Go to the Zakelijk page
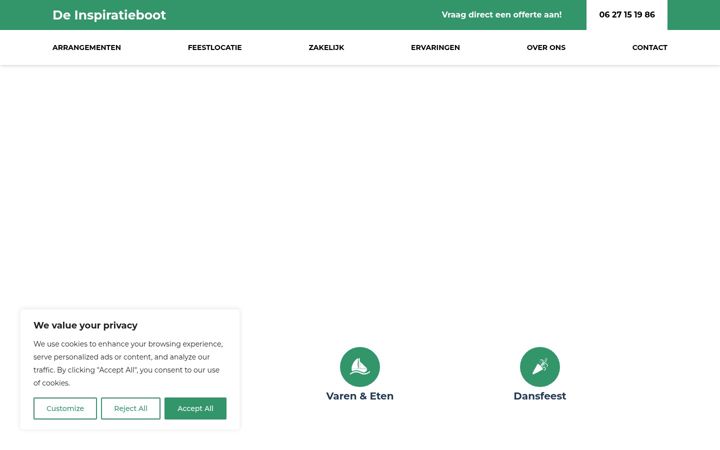720x450 pixels. pyautogui.click(x=326, y=47)
